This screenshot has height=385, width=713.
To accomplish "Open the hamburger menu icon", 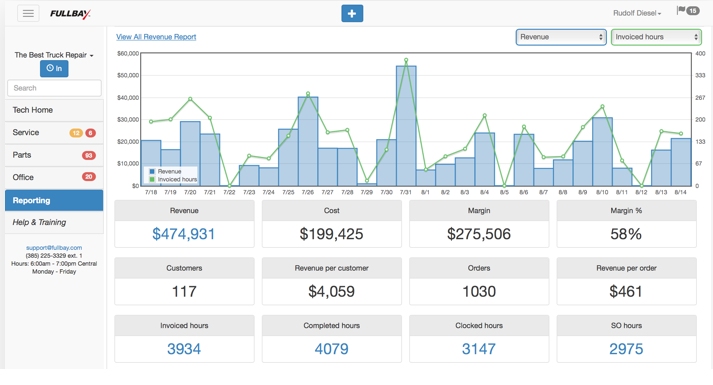I will (x=28, y=13).
